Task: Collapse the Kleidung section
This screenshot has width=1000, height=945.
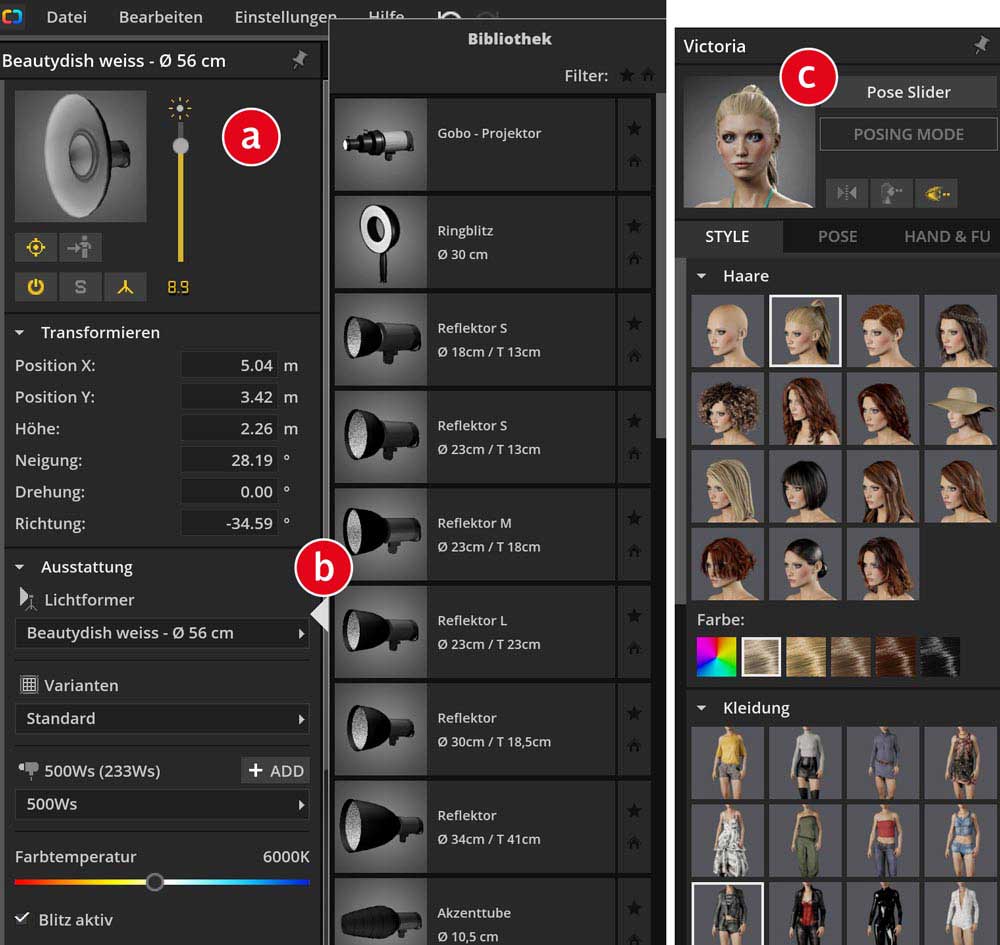Action: pyautogui.click(x=702, y=708)
